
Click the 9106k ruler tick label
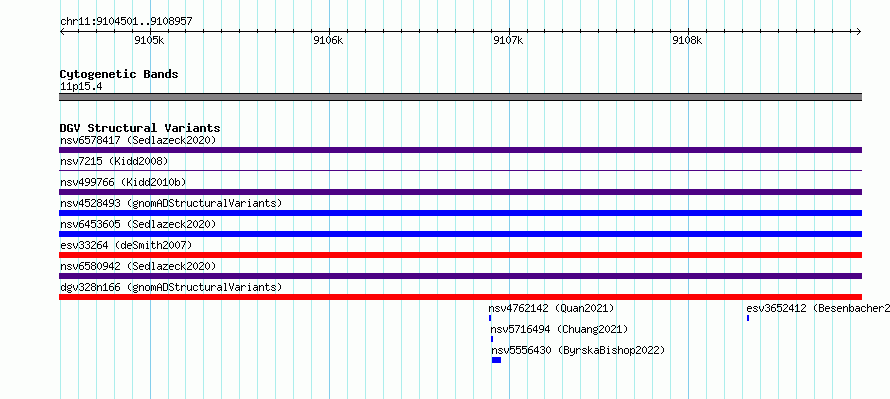328,40
